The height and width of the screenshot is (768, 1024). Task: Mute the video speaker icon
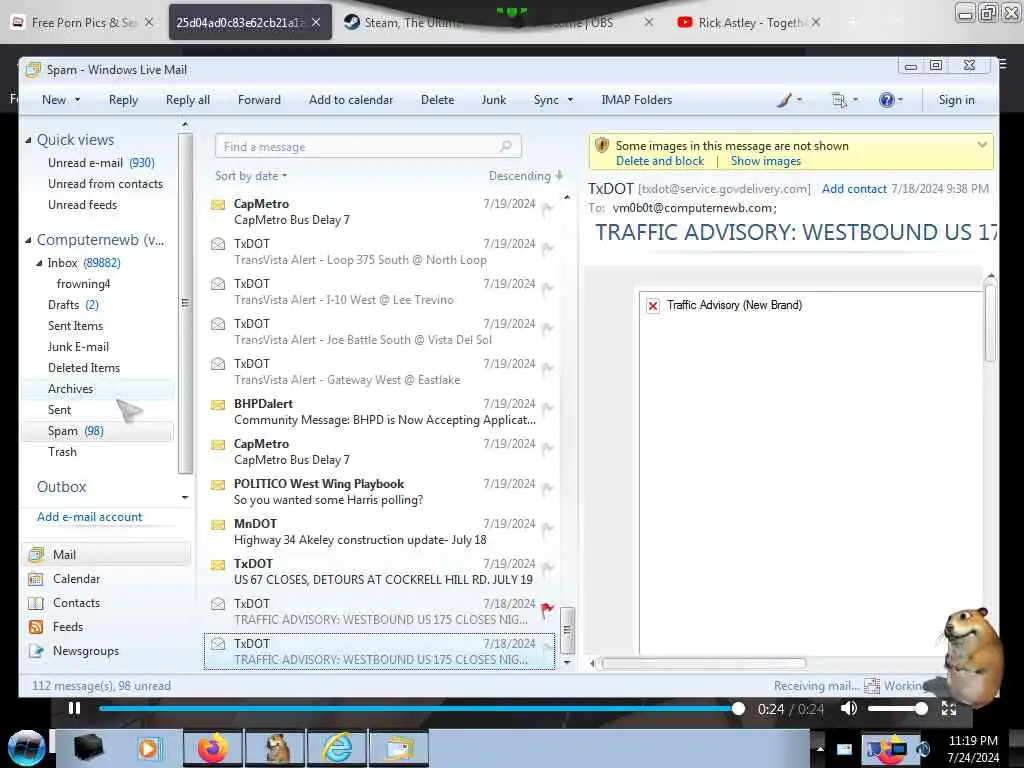[848, 709]
